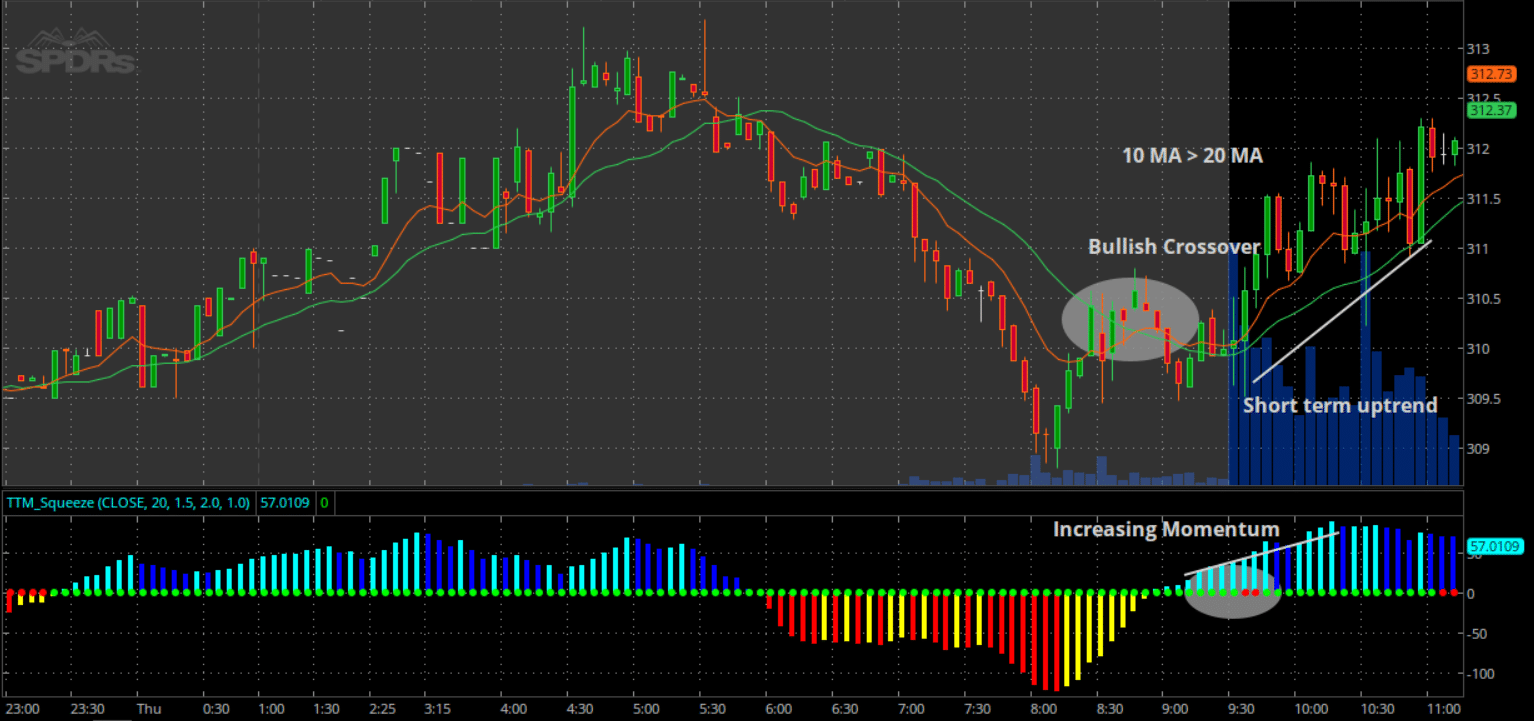
Task: Select the 2:25 time axis label
Action: pos(383,708)
